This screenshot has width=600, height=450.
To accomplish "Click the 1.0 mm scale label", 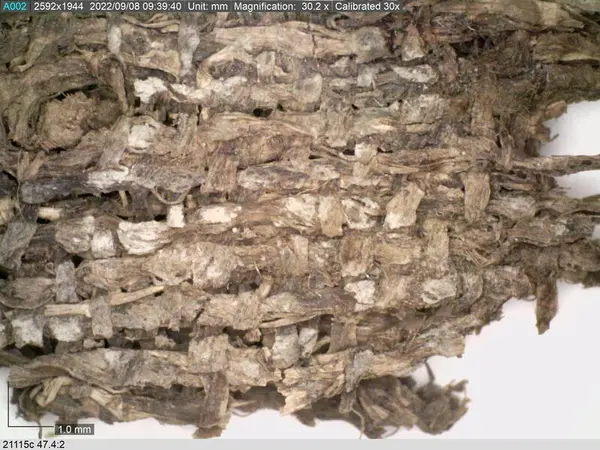I will point(75,429).
